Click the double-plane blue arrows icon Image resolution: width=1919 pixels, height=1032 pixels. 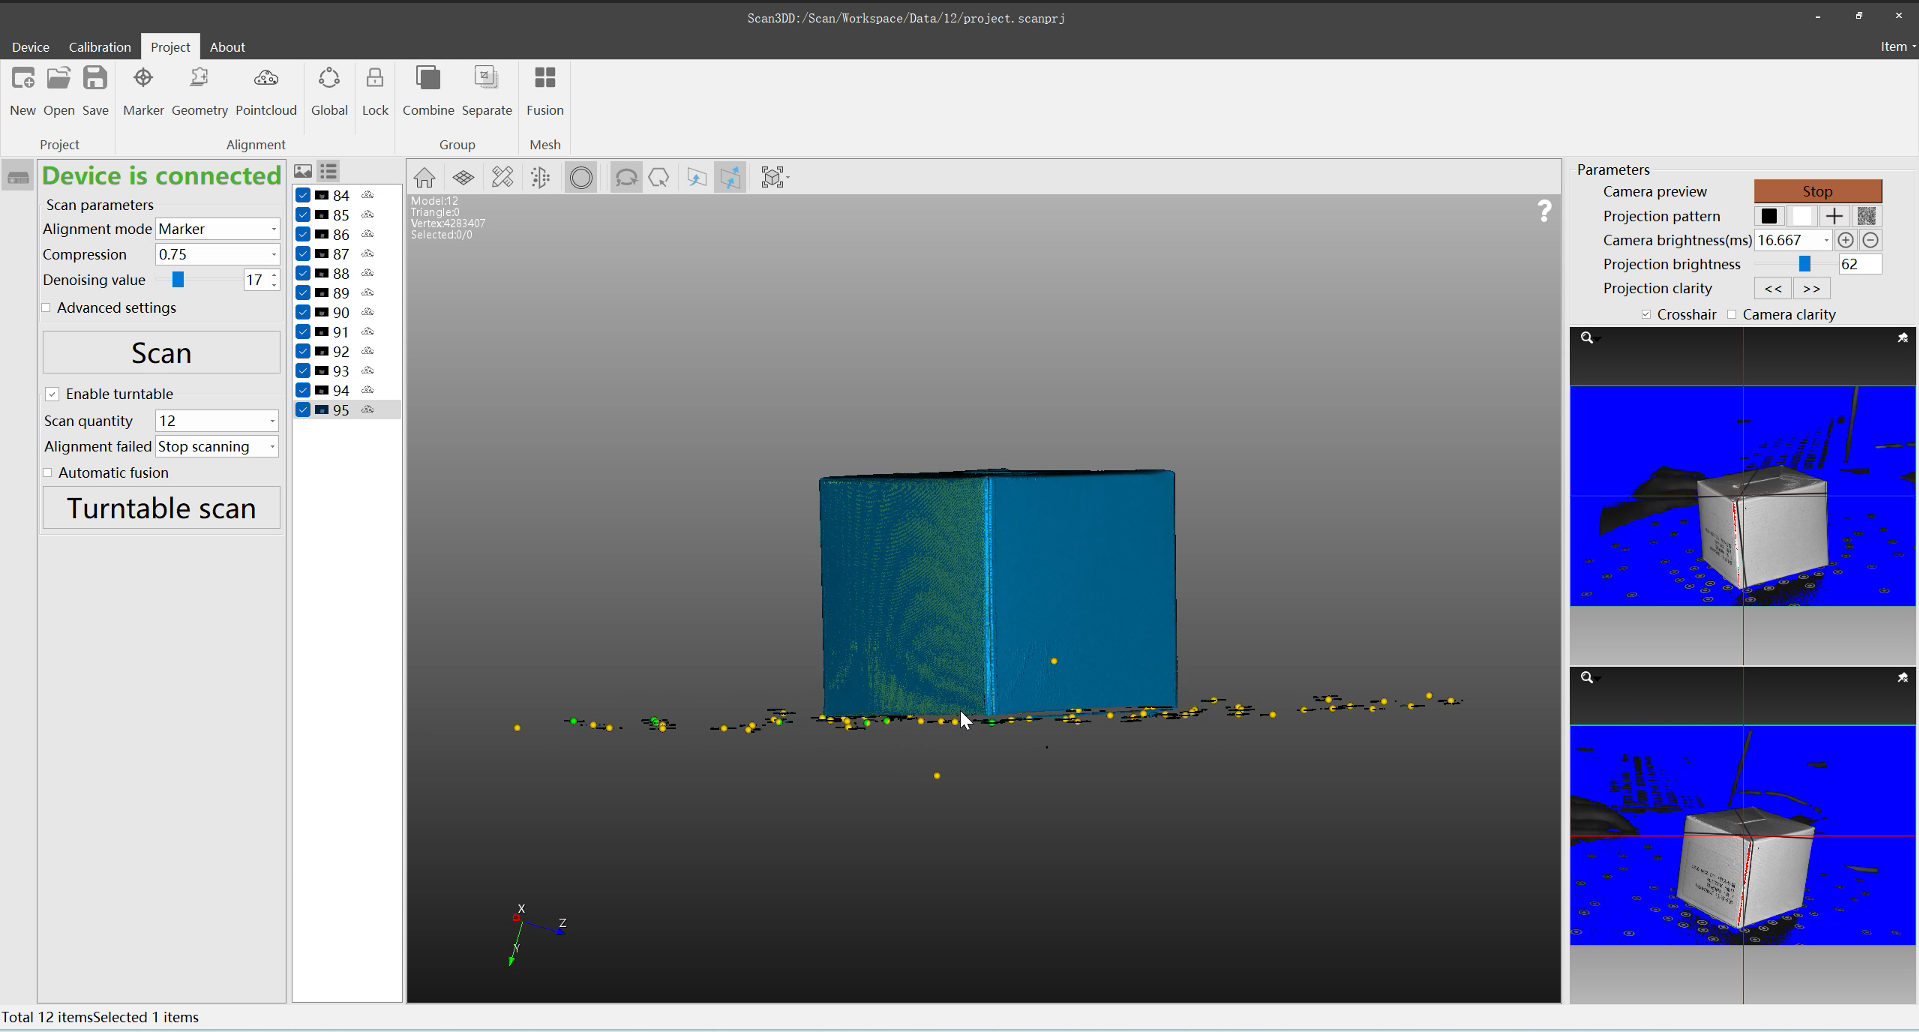(731, 178)
